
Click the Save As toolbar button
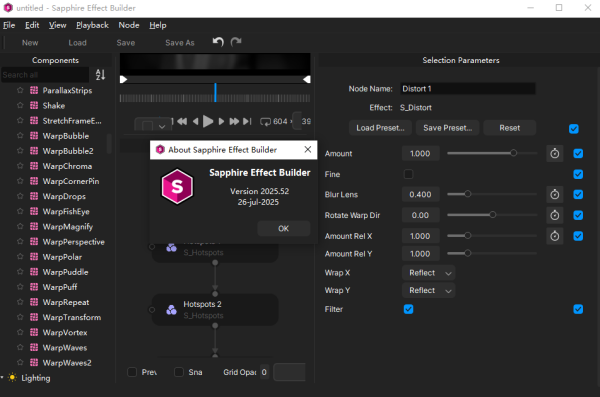pos(180,43)
